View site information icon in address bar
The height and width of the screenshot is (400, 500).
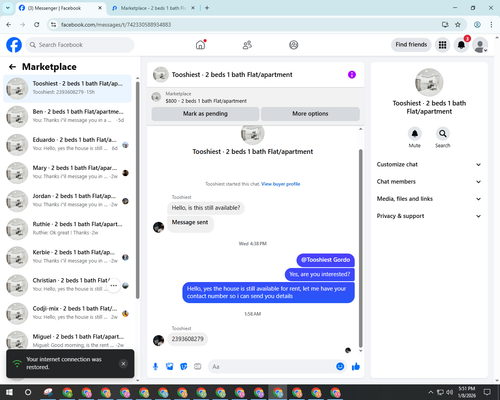(x=53, y=25)
